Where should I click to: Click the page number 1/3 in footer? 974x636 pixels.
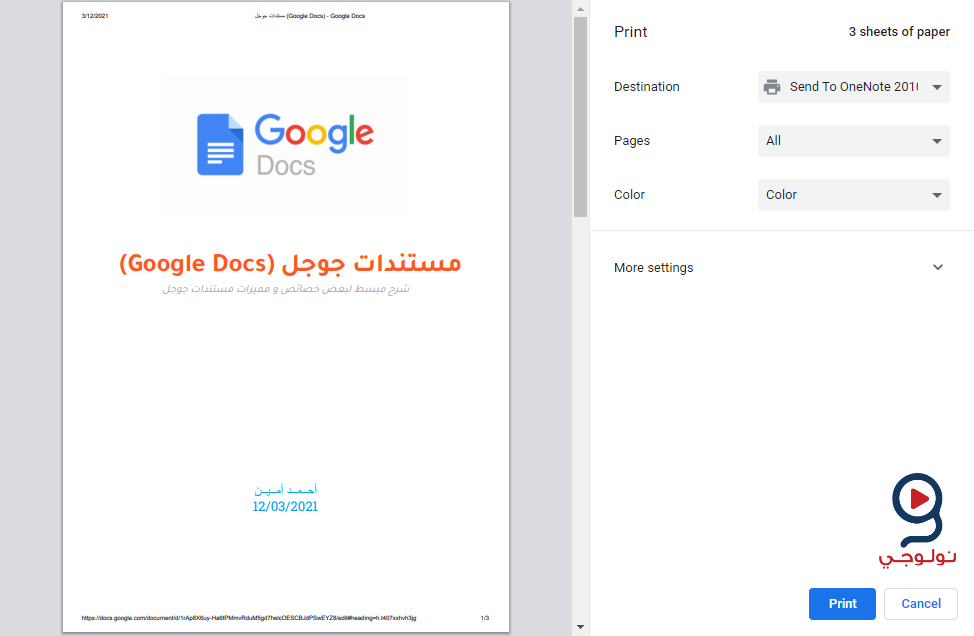[x=485, y=618]
